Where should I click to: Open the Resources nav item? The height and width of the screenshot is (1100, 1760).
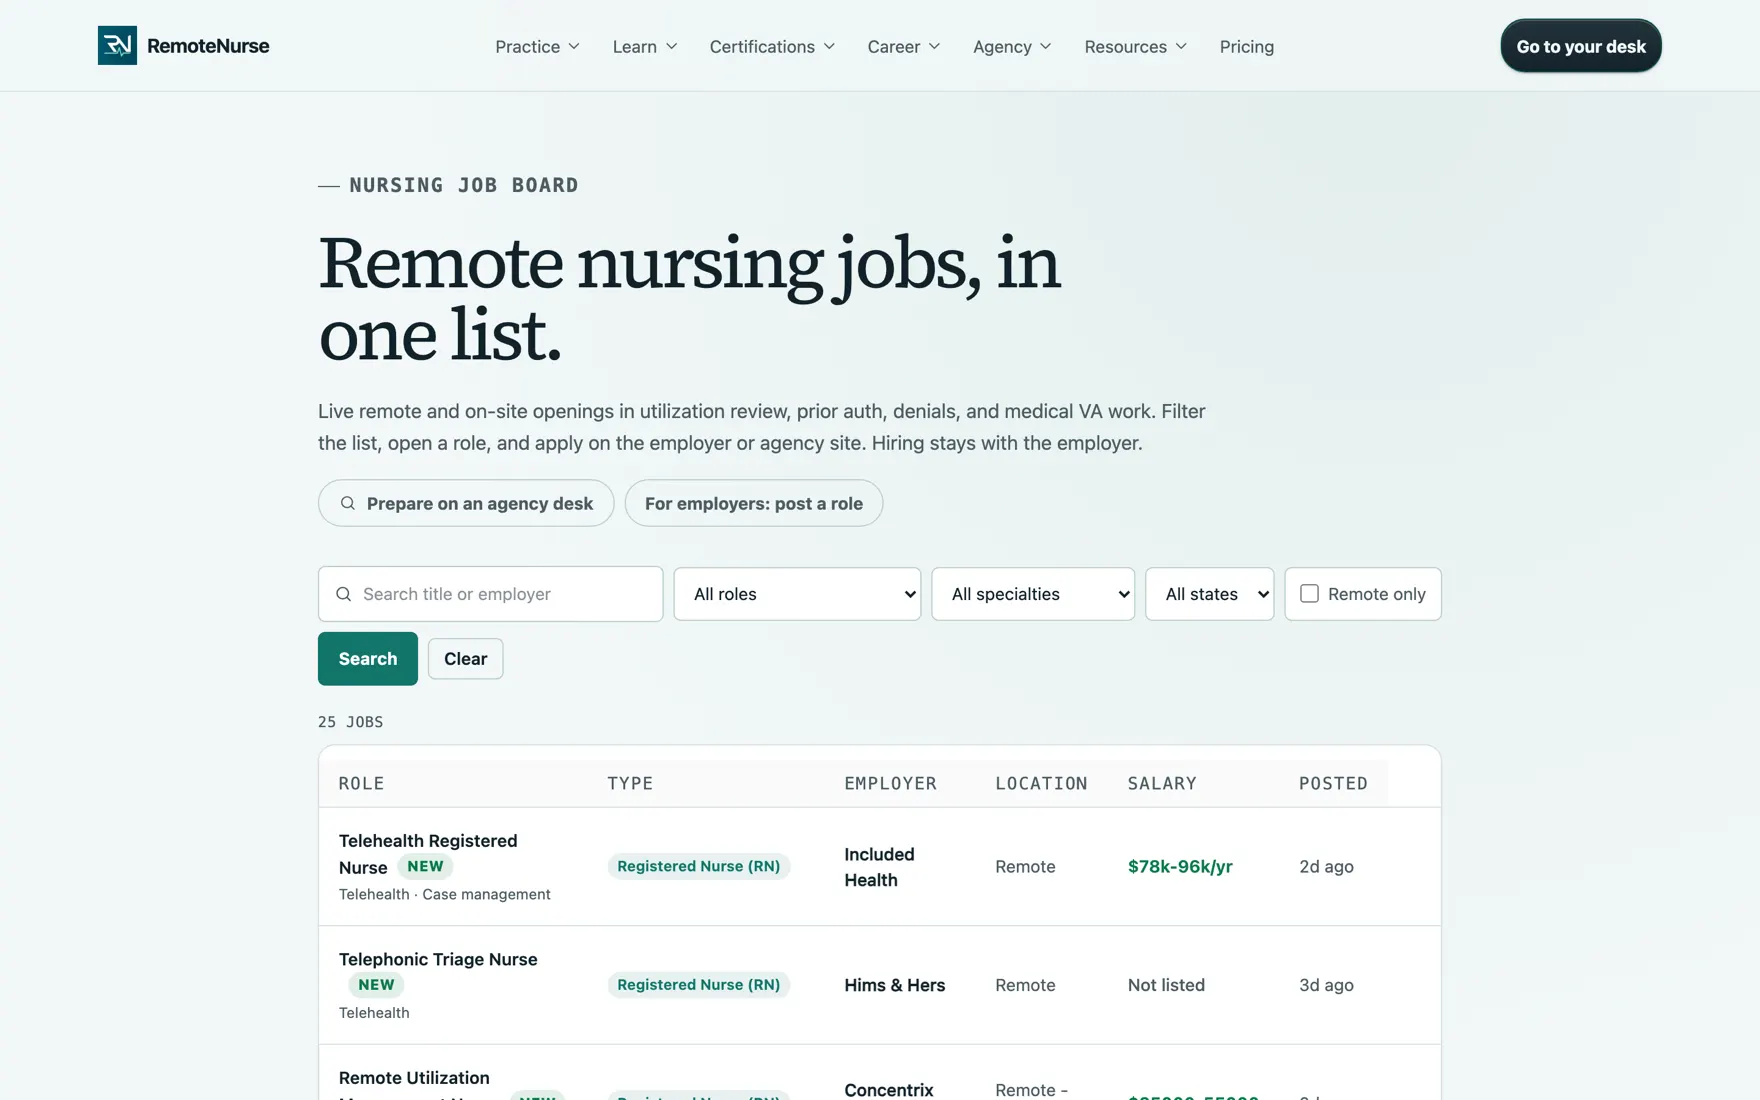[1135, 47]
